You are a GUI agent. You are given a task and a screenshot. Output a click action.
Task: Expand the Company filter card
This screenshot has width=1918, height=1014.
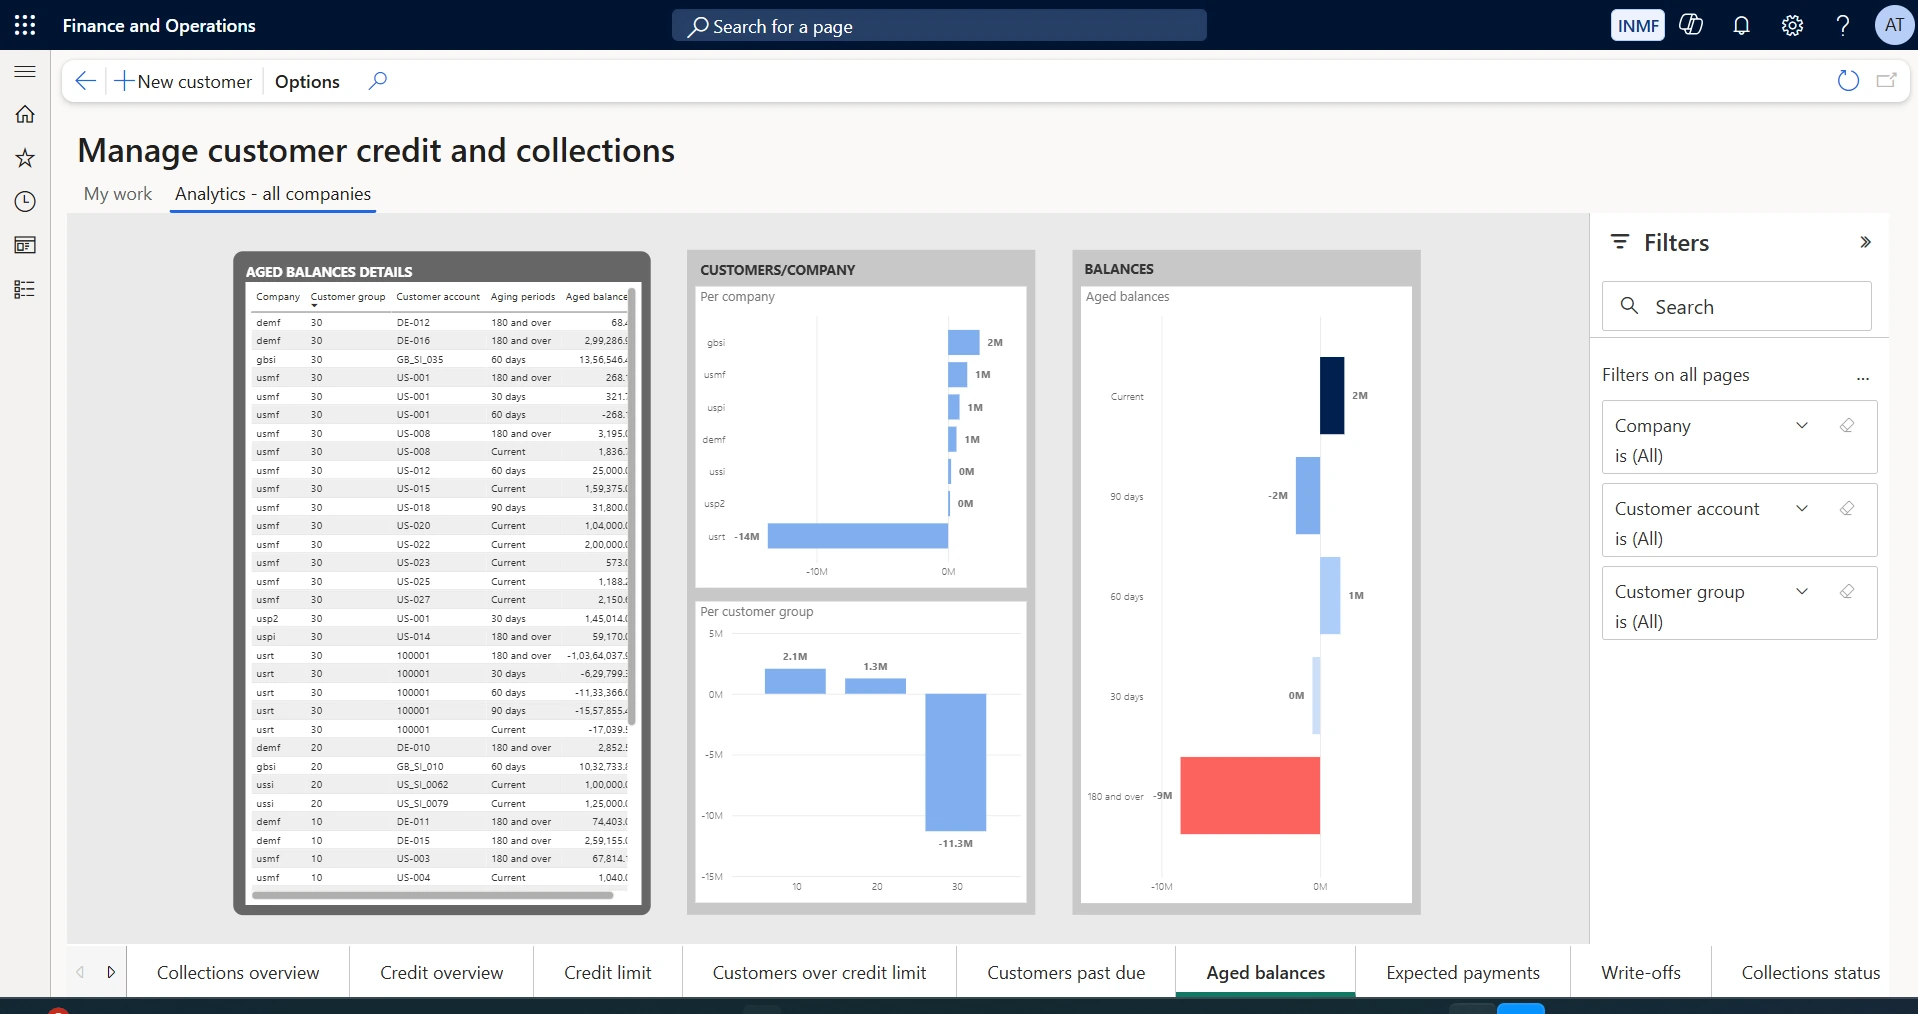[x=1802, y=425]
